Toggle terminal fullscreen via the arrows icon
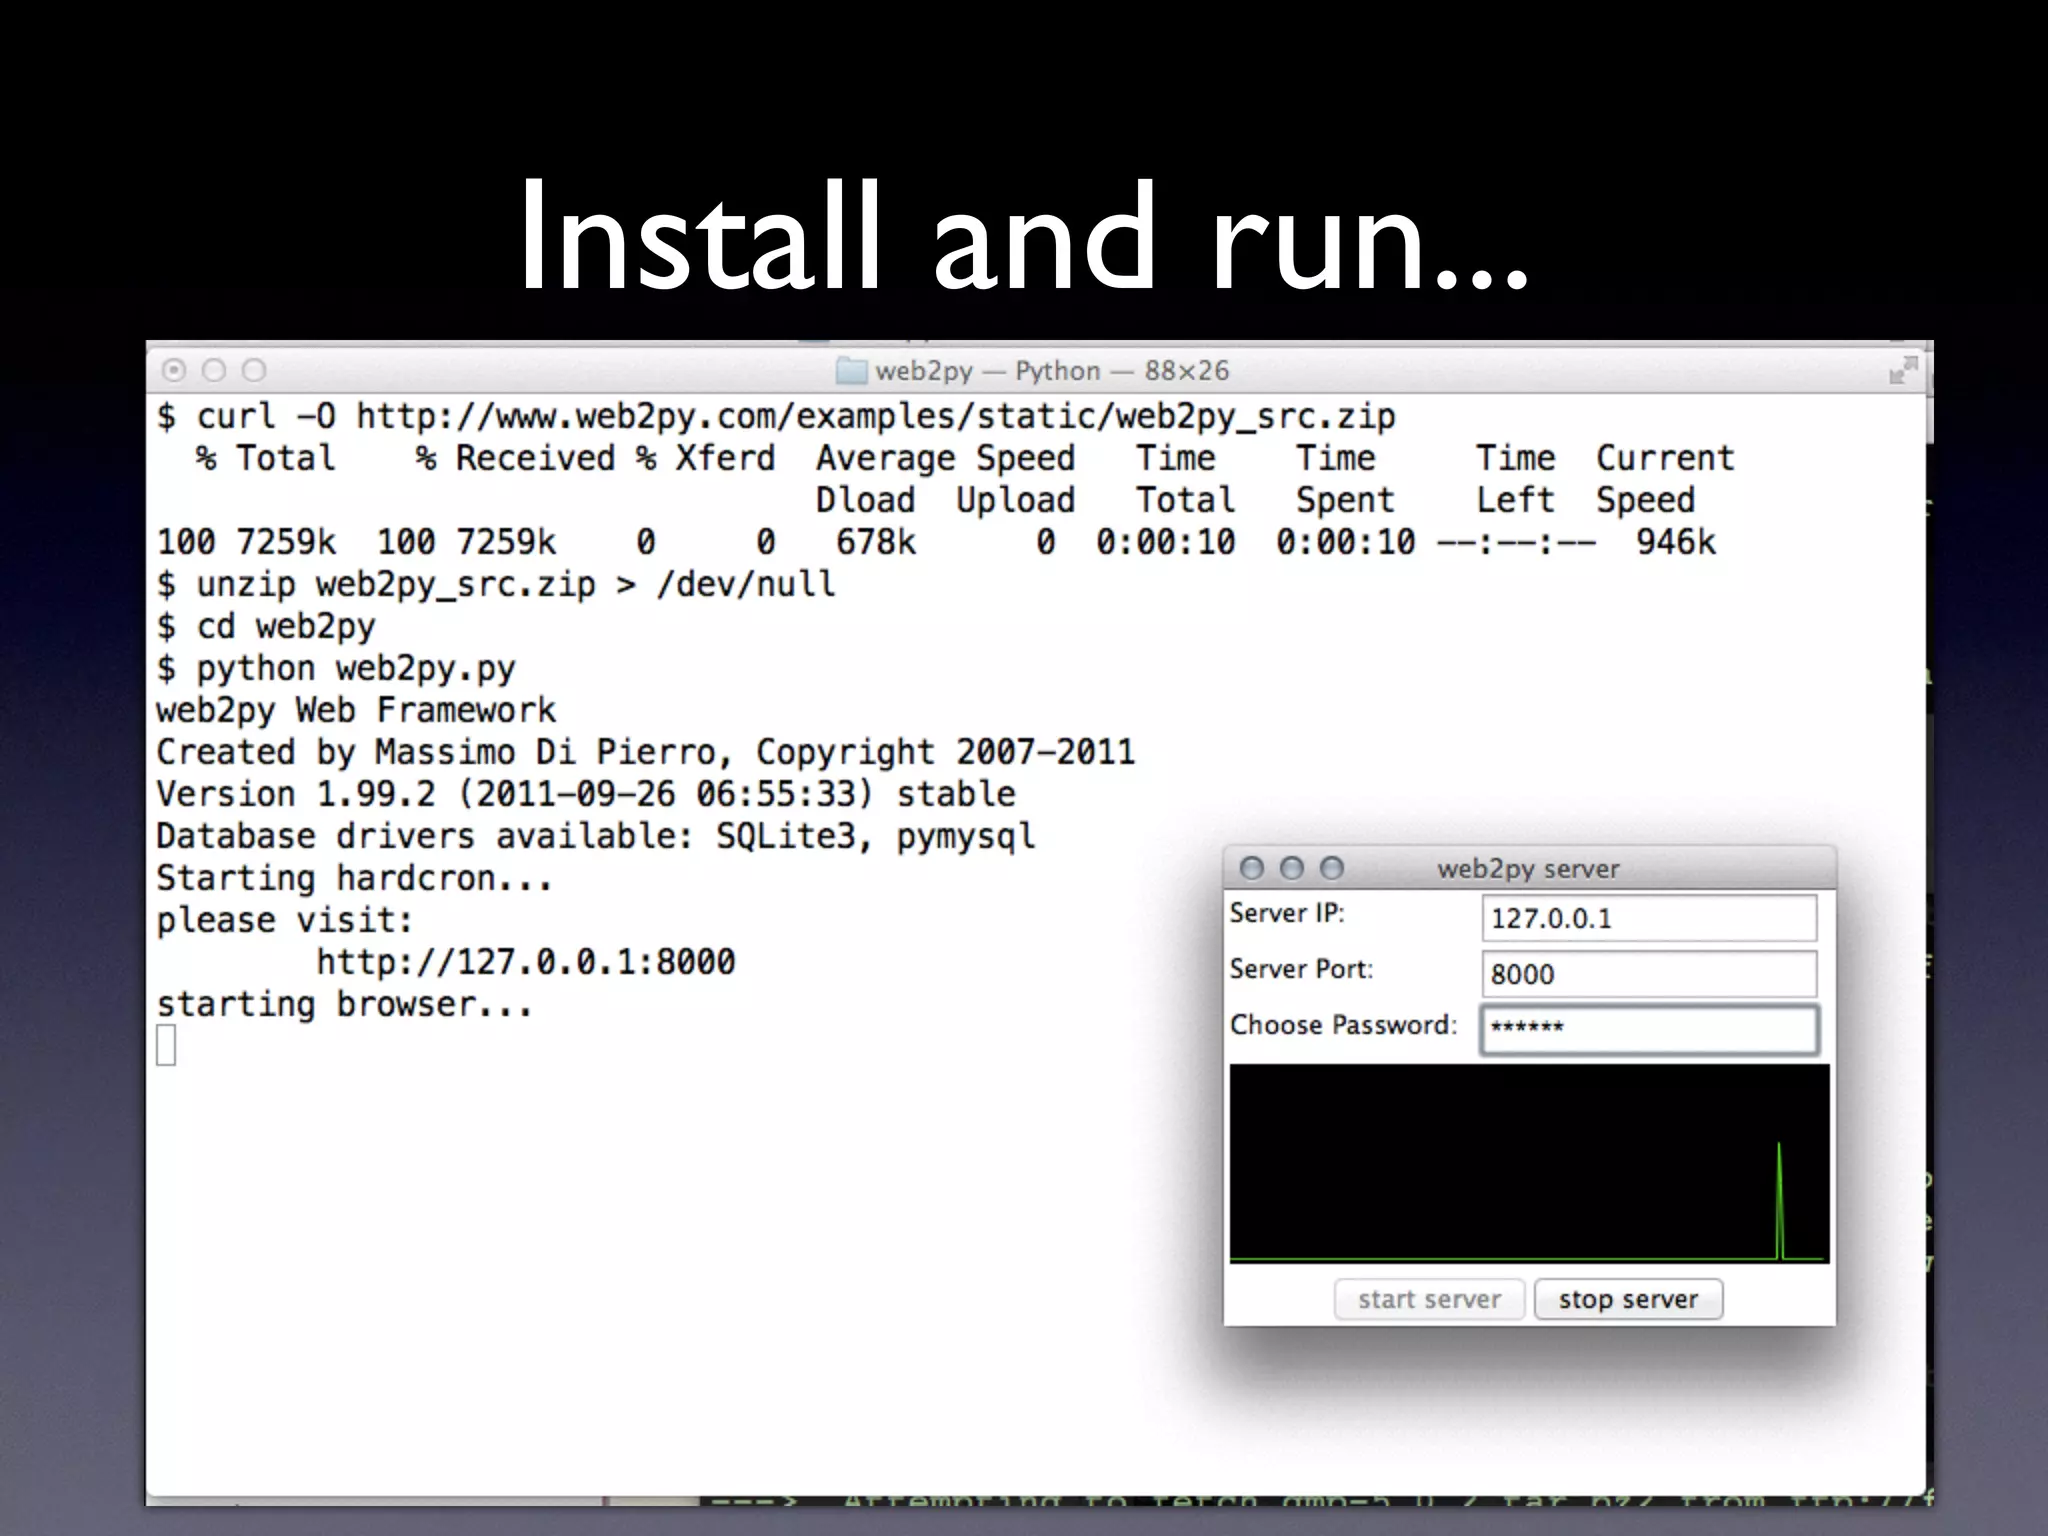 [x=1902, y=370]
